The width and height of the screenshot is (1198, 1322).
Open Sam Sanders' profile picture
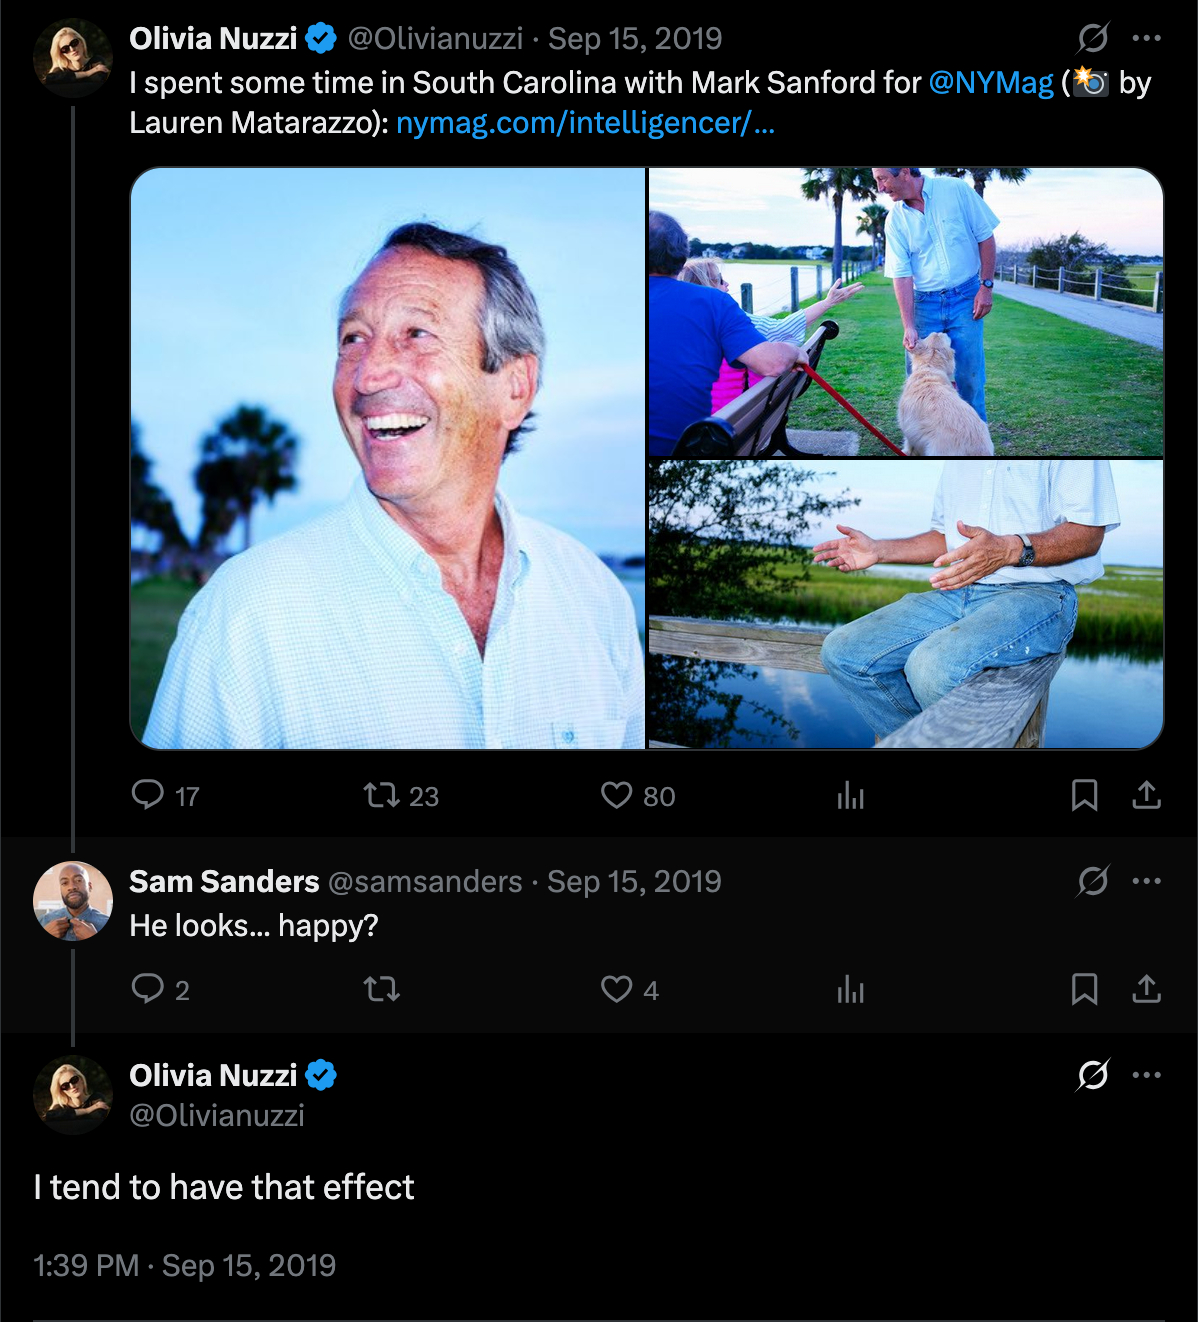pos(73,900)
